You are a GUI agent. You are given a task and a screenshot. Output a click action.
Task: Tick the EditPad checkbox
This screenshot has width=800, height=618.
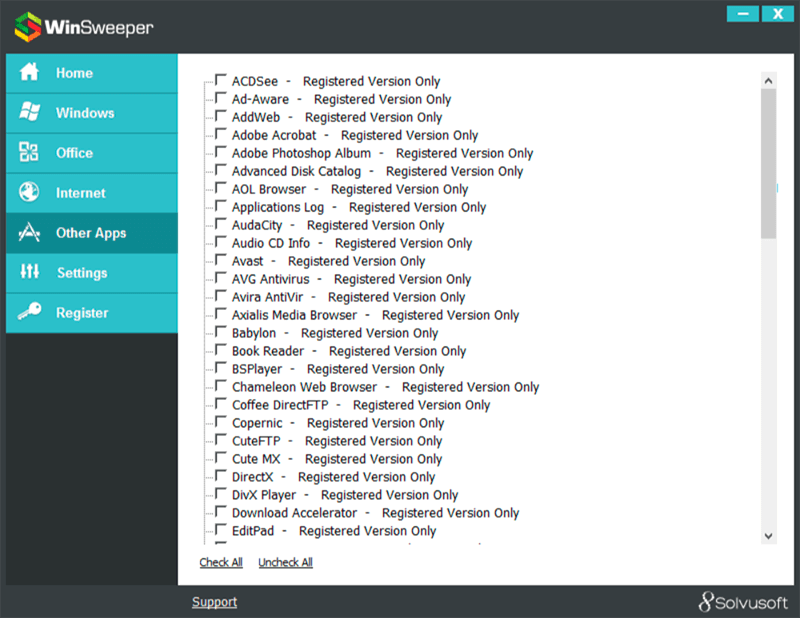tap(220, 530)
